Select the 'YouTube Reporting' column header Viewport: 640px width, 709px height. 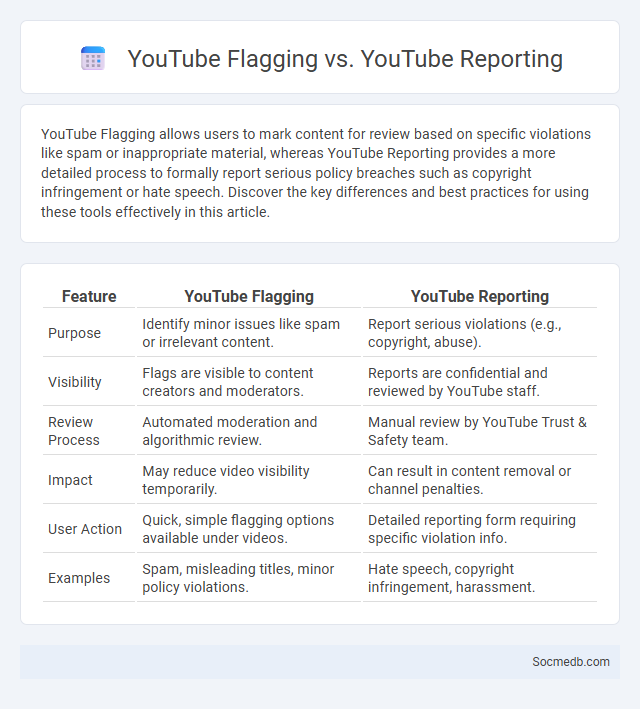coord(479,296)
